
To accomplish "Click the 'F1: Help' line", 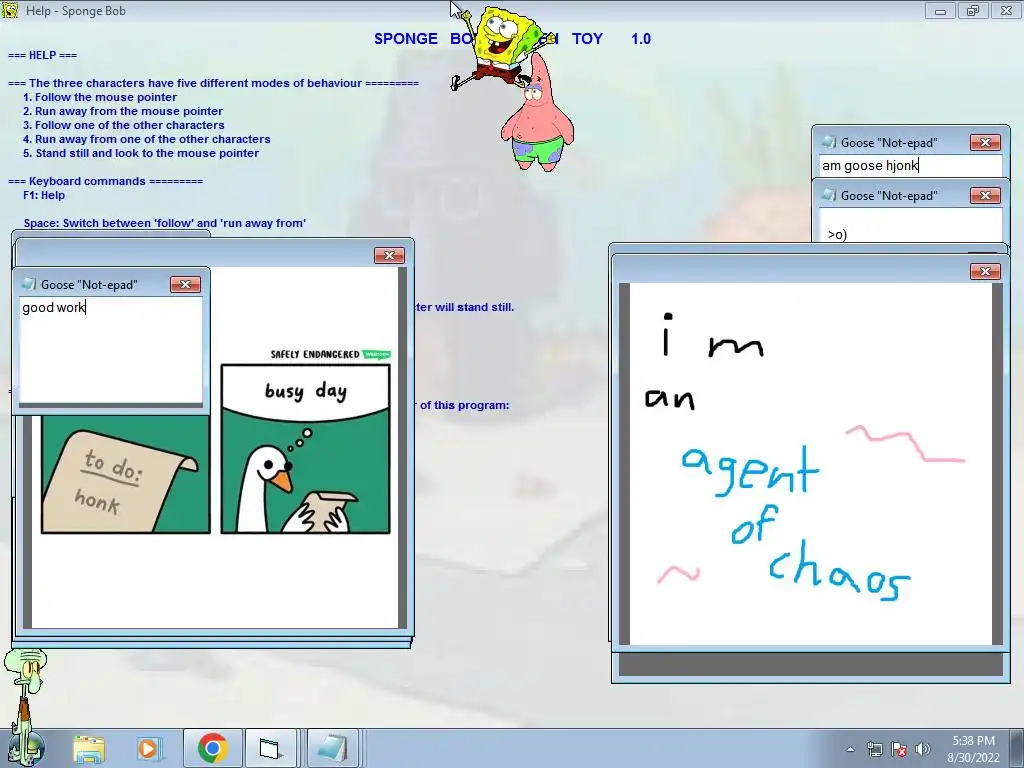I will point(44,195).
